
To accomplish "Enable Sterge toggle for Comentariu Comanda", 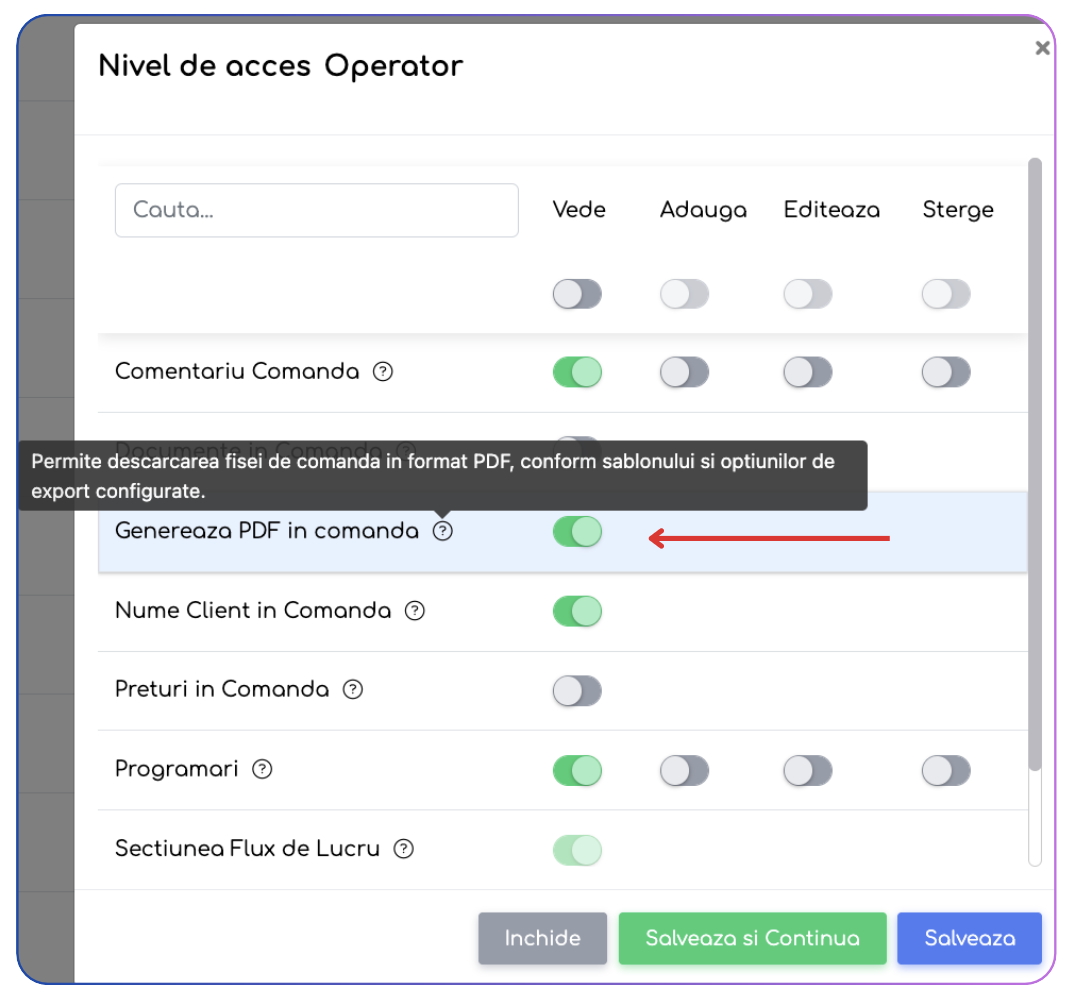I will [946, 372].
